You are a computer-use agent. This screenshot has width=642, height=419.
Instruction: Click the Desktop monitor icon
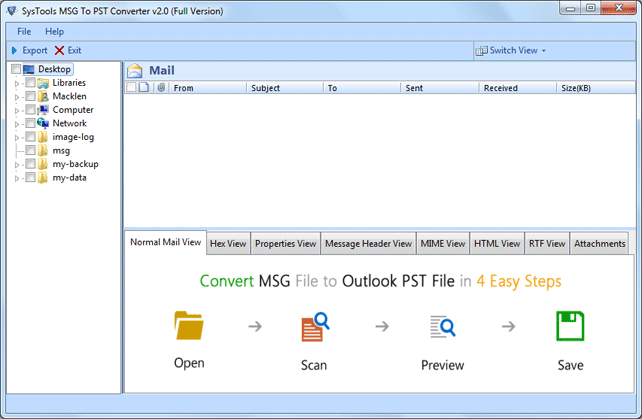tap(29, 69)
